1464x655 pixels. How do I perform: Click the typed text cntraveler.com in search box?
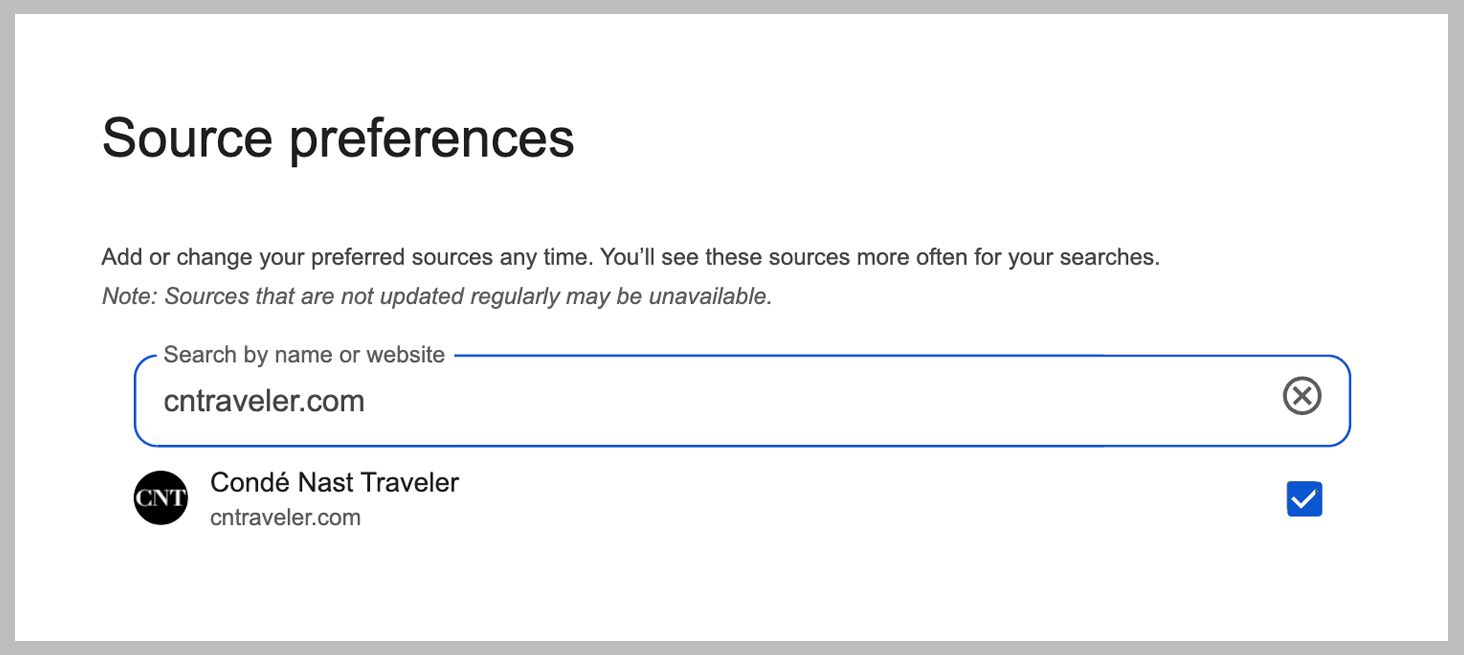(x=264, y=401)
